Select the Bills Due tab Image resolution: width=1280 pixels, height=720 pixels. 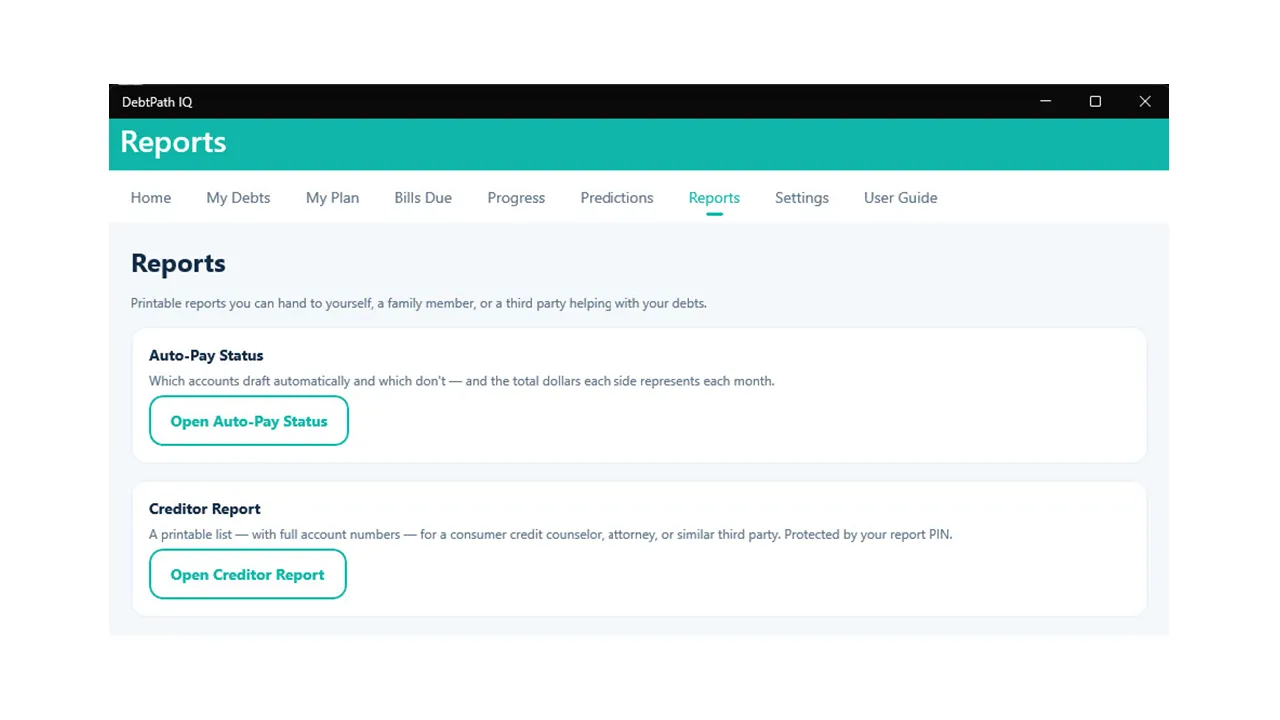(423, 198)
